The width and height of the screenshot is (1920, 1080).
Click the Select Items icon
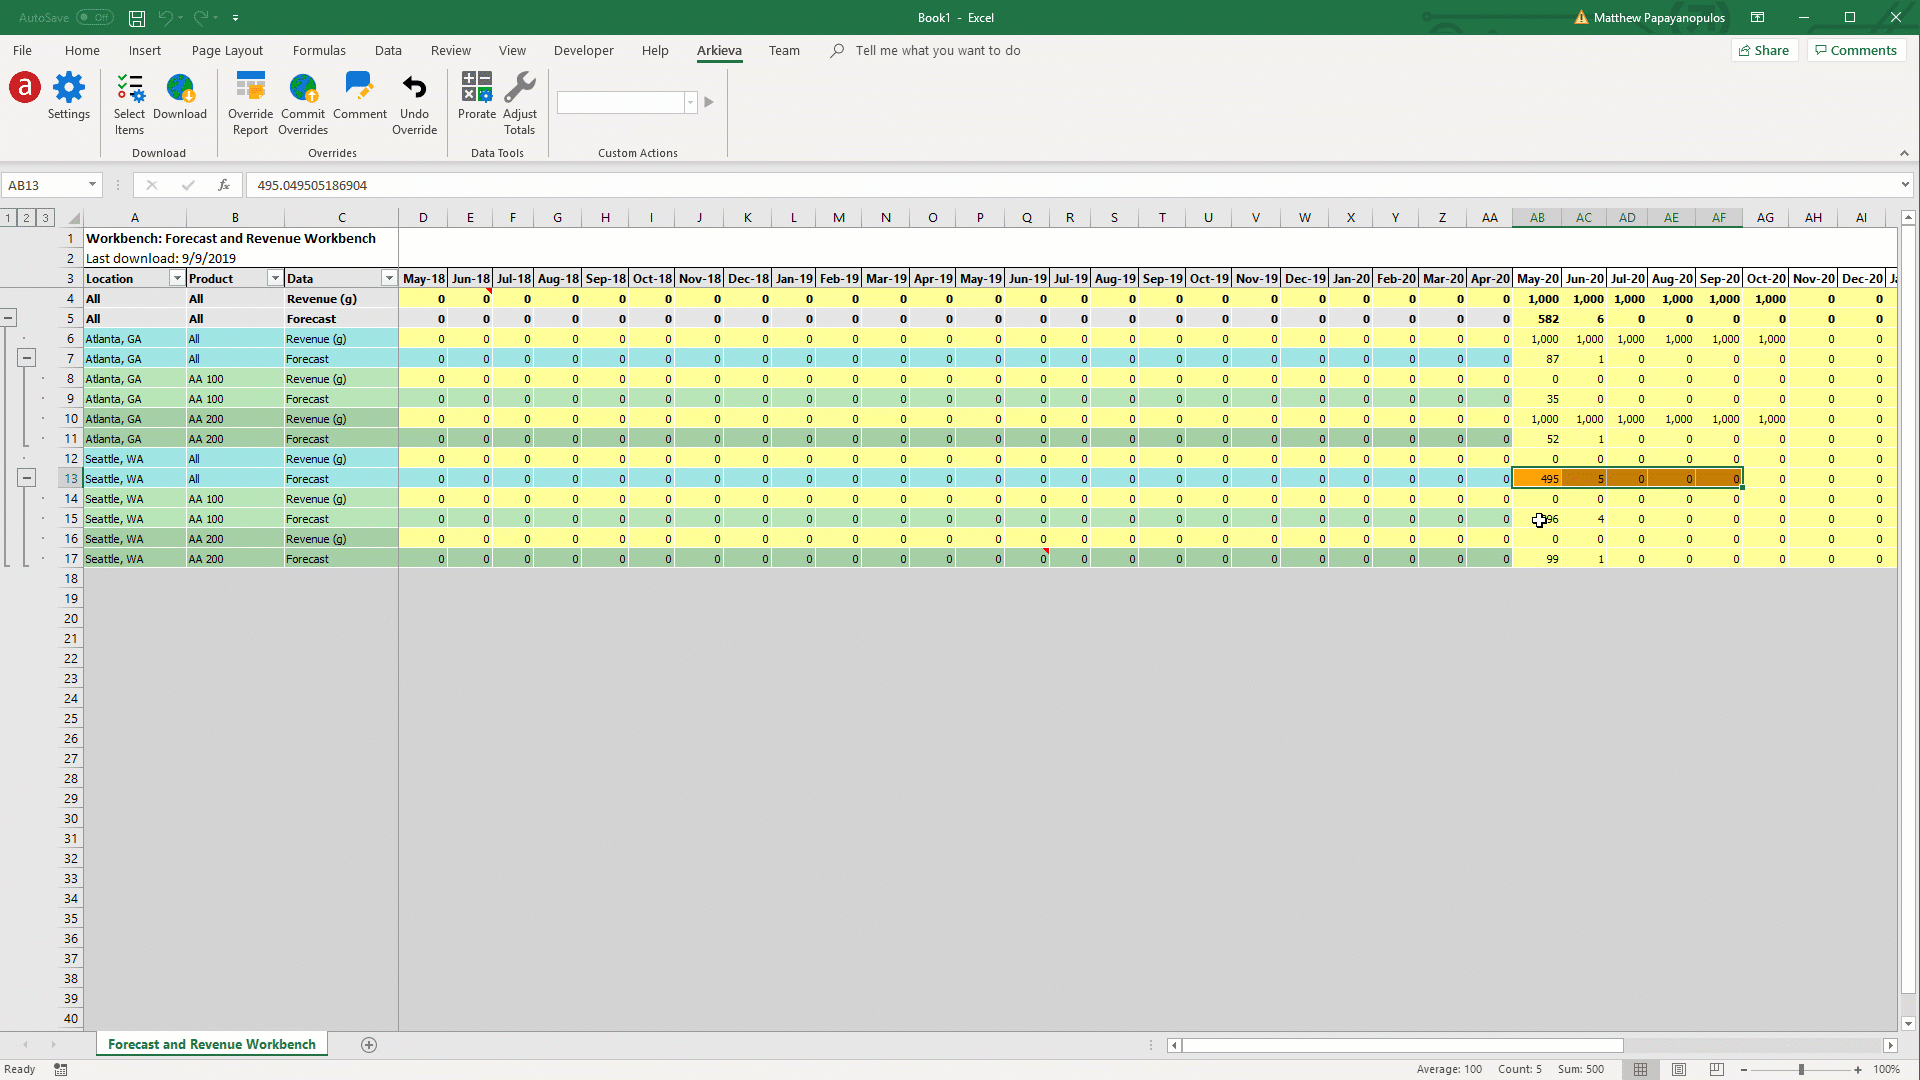130,88
